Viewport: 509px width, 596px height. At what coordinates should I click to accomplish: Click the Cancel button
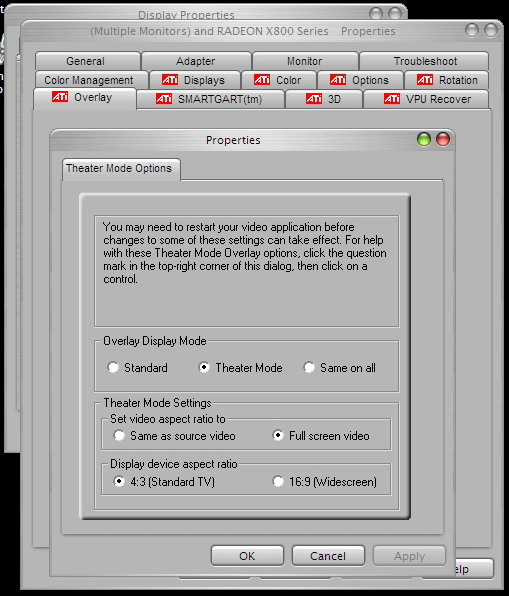pyautogui.click(x=328, y=556)
